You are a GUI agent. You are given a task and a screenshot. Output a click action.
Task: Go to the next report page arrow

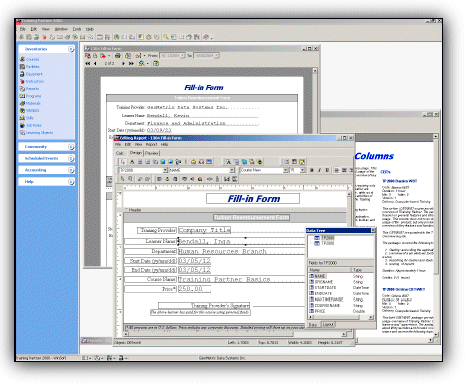coord(123,63)
